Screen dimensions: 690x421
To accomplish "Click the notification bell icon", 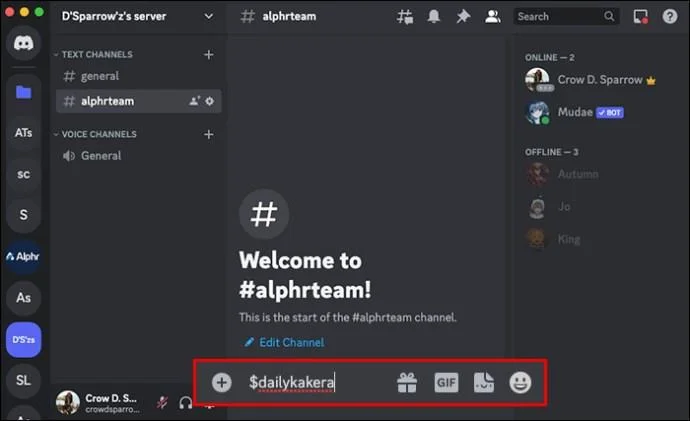I will click(434, 16).
